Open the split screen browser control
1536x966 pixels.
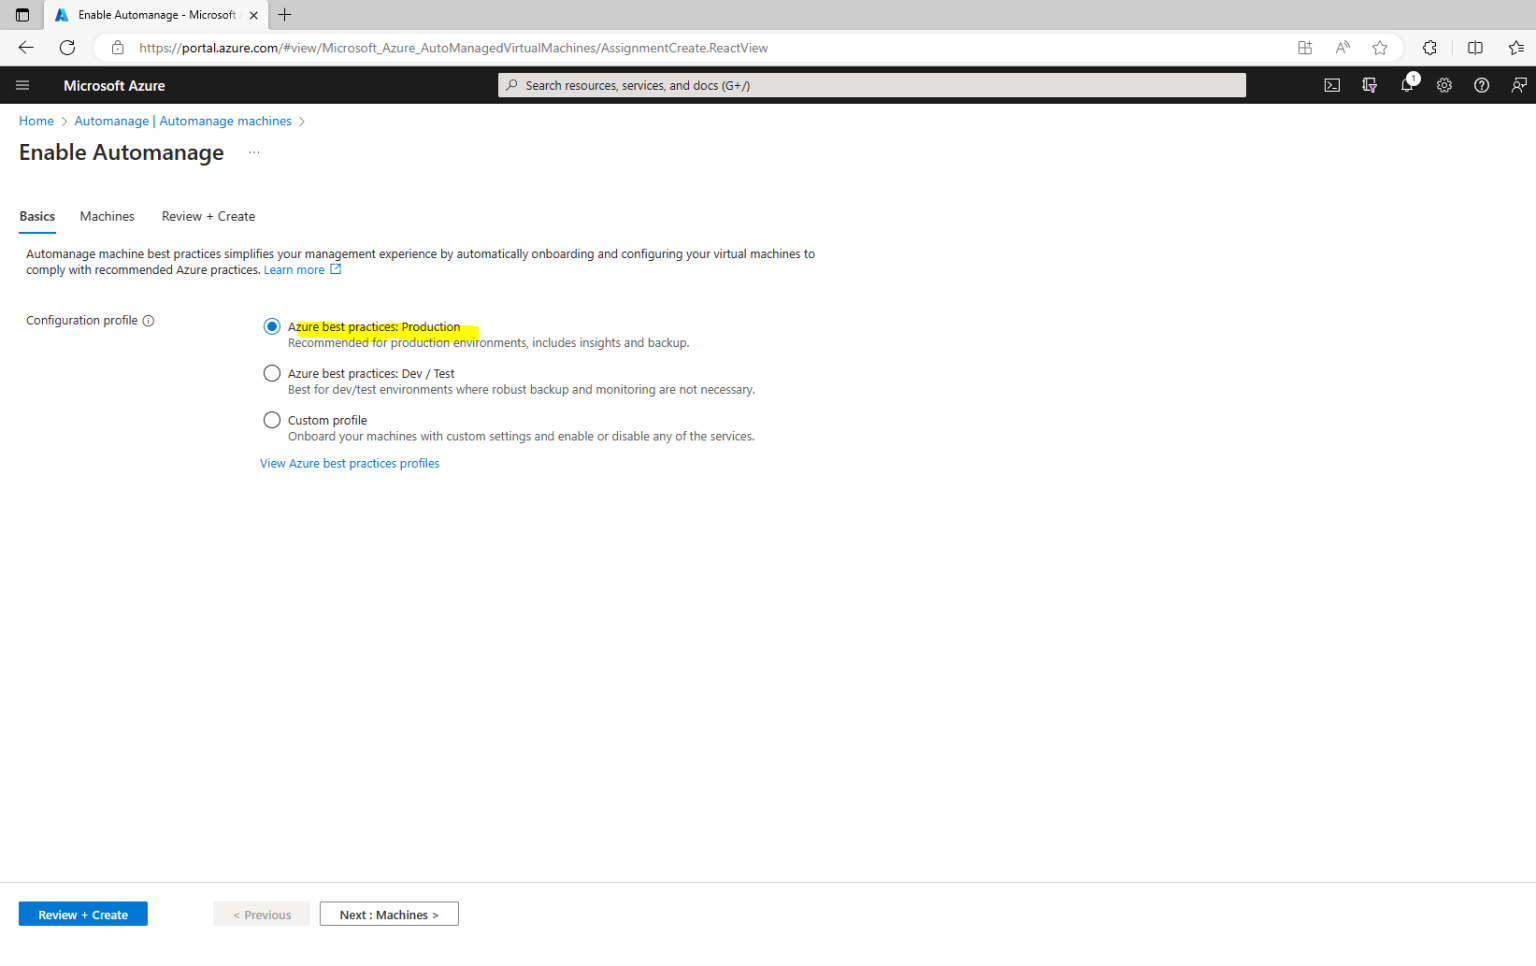tap(1474, 47)
